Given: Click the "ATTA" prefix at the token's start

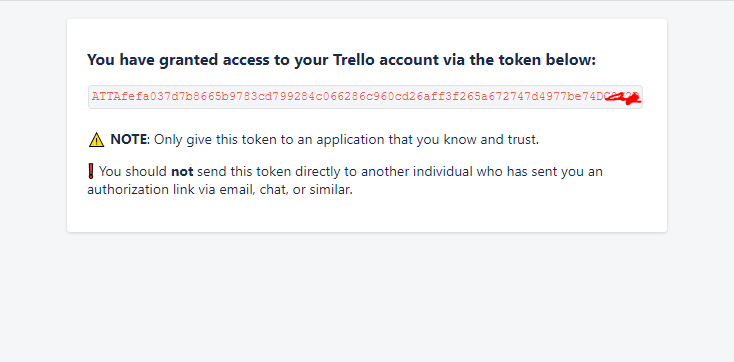Looking at the screenshot, I should (x=103, y=97).
